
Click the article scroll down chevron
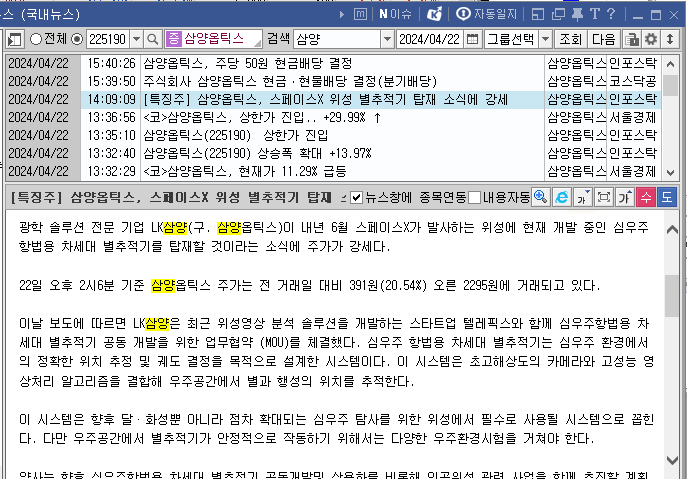(672, 460)
